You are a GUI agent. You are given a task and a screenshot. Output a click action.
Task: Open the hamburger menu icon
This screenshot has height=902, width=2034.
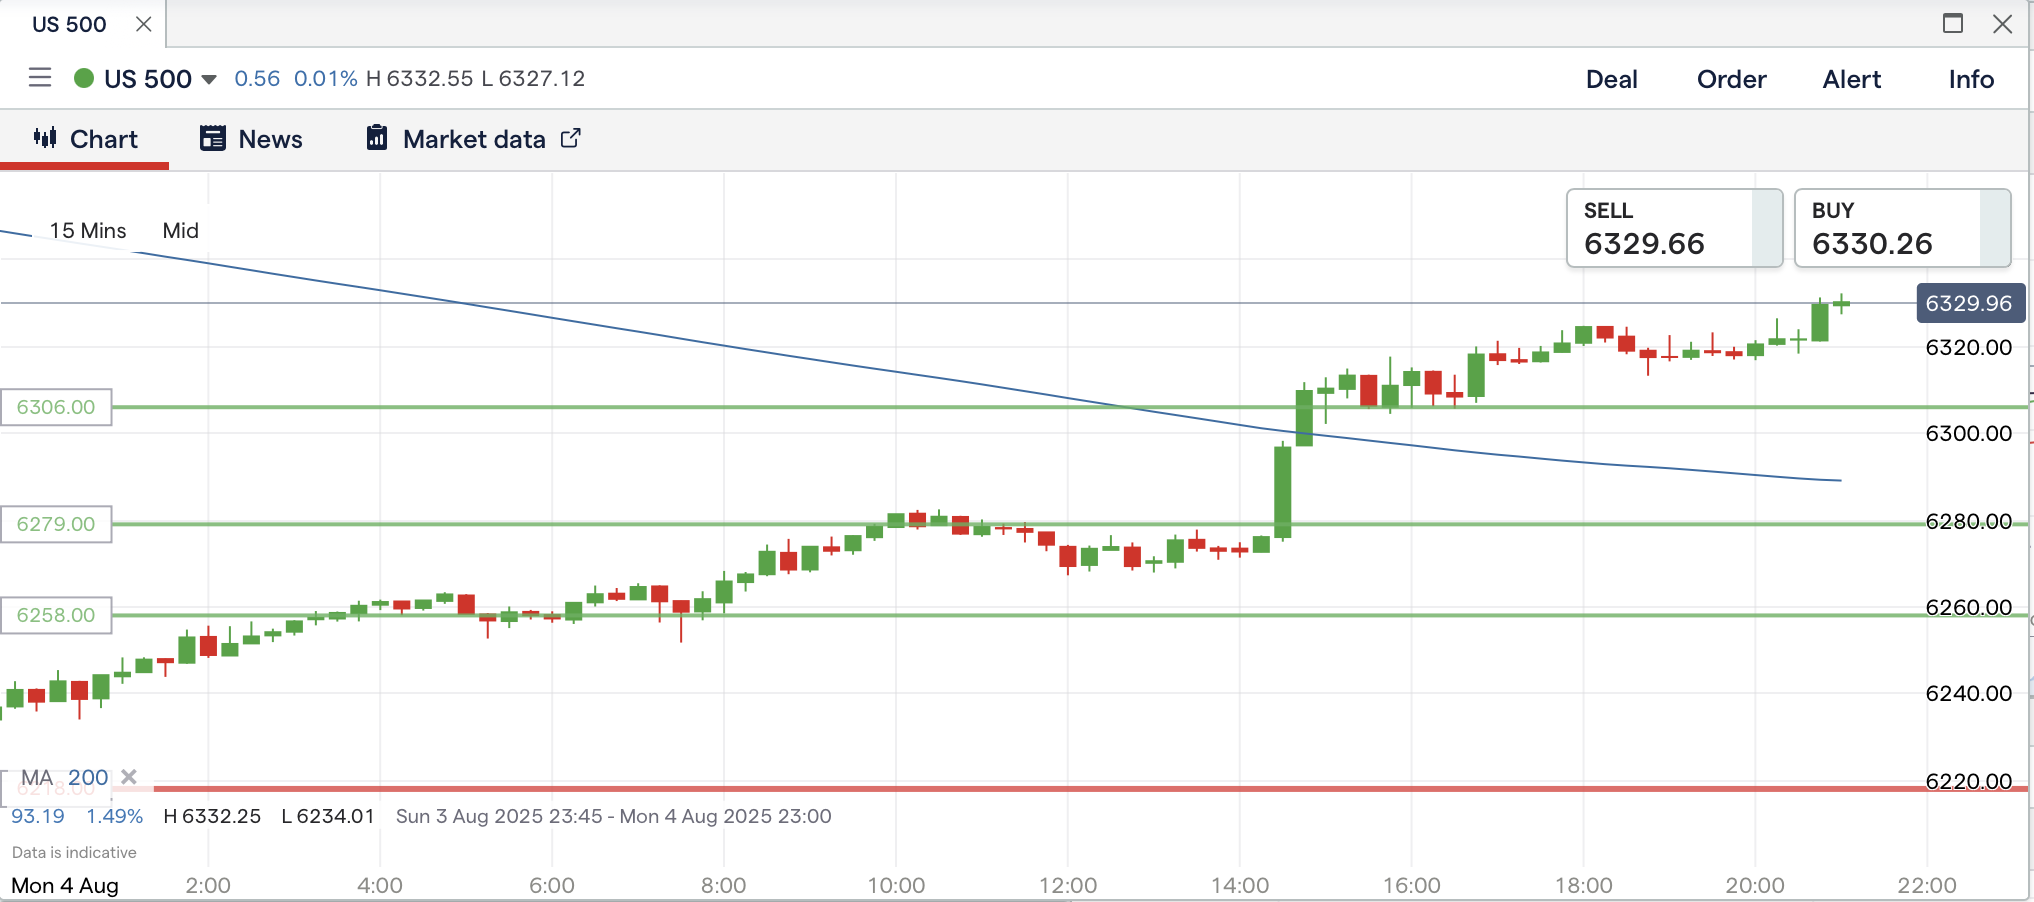[40, 78]
